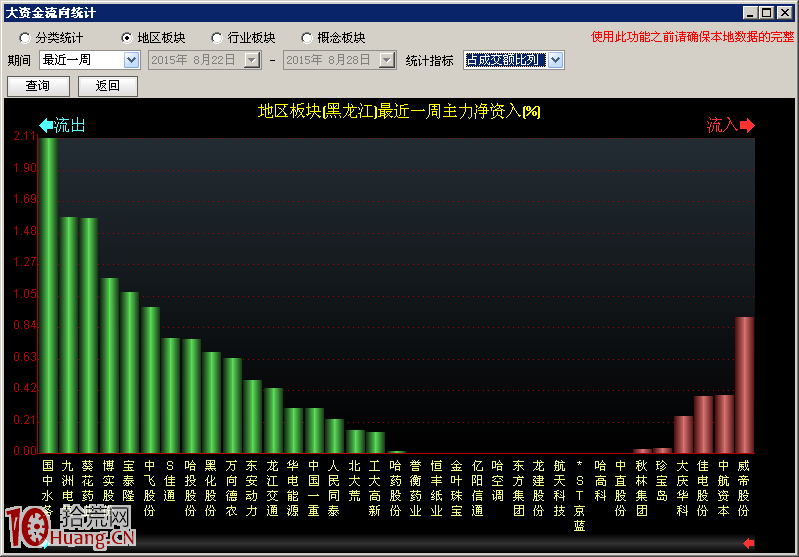The image size is (799, 557).
Task: Click the 恒丰纸业 axis label
Action: click(x=436, y=488)
